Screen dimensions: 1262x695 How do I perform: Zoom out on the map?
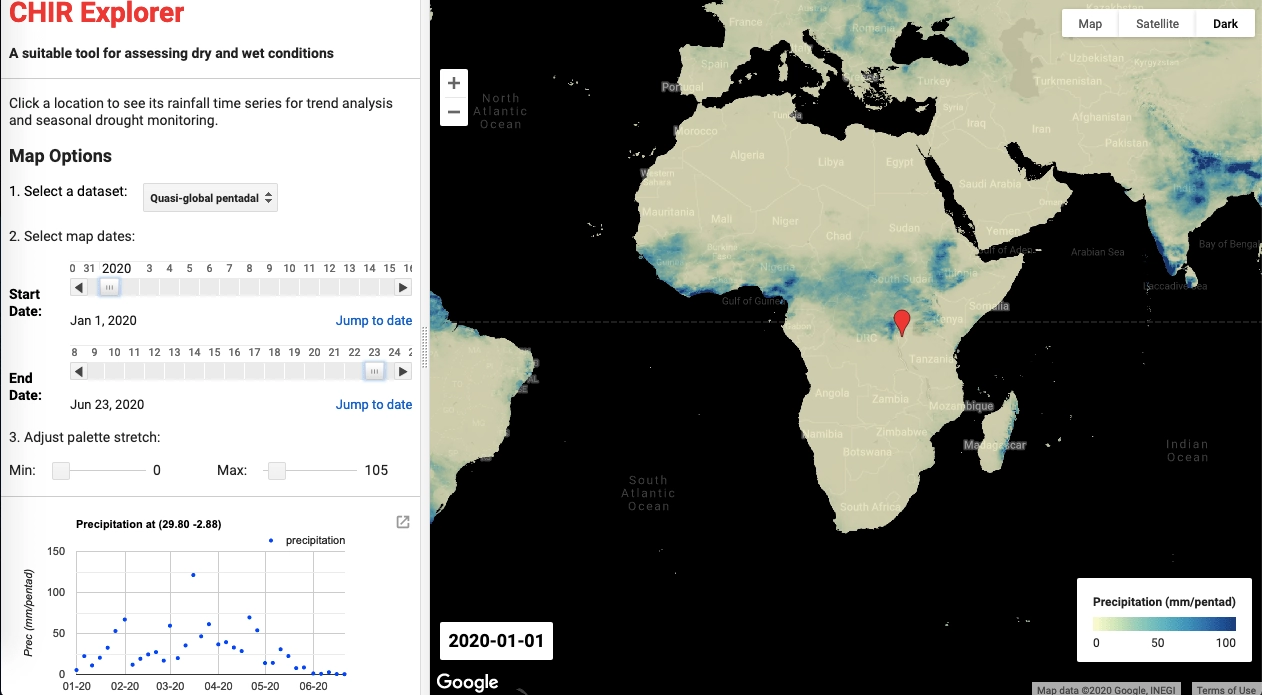(454, 112)
